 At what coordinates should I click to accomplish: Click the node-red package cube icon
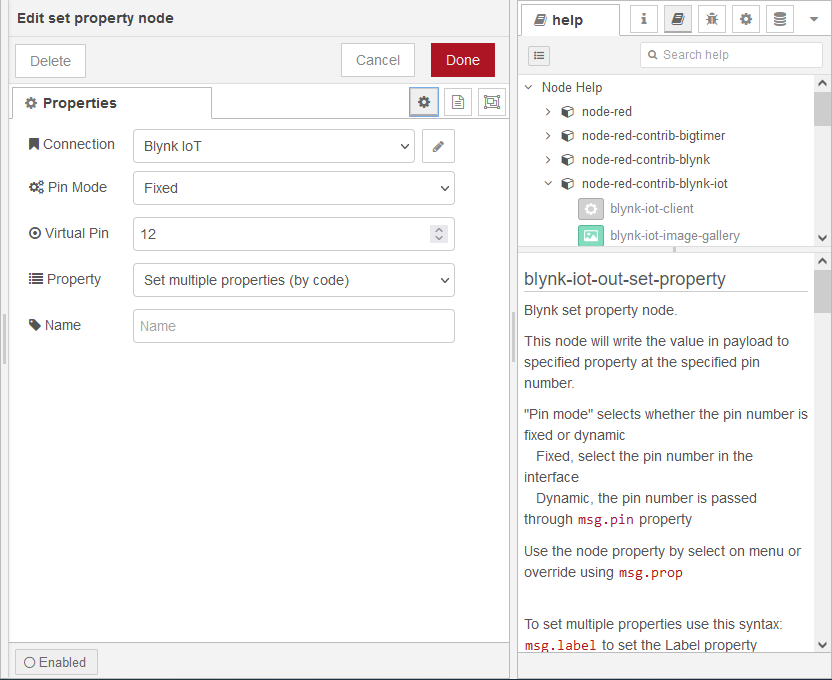pyautogui.click(x=568, y=112)
